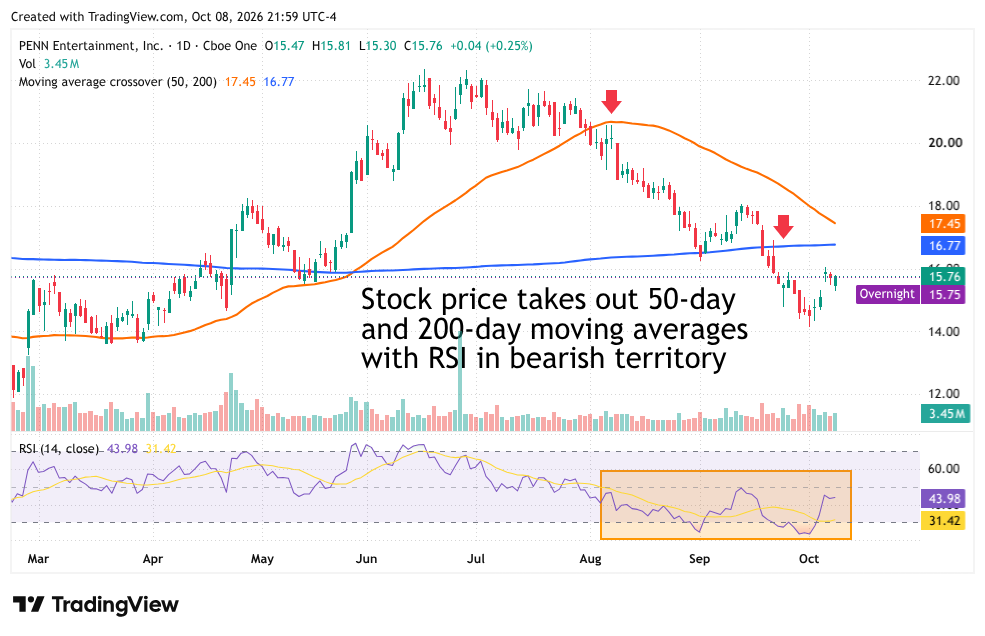Click the Apr date axis label
Image resolution: width=985 pixels, height=636 pixels.
(153, 559)
